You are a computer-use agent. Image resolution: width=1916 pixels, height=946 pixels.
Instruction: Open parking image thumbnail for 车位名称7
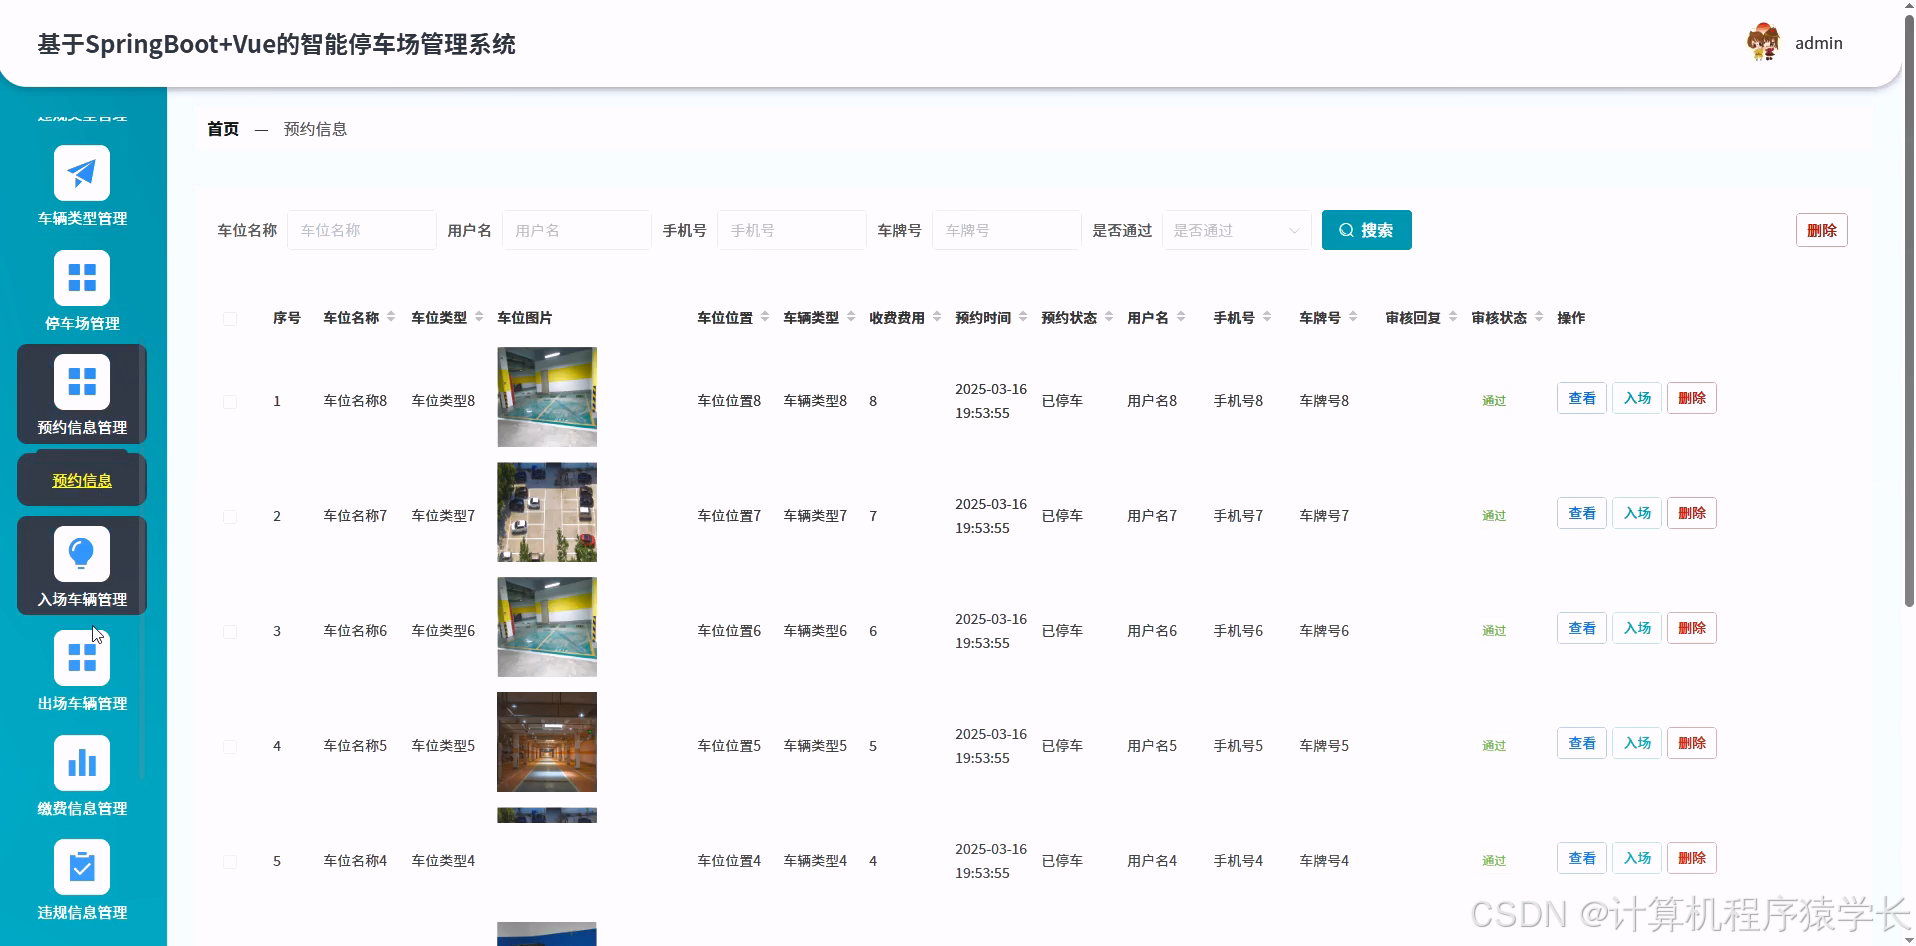coord(547,512)
